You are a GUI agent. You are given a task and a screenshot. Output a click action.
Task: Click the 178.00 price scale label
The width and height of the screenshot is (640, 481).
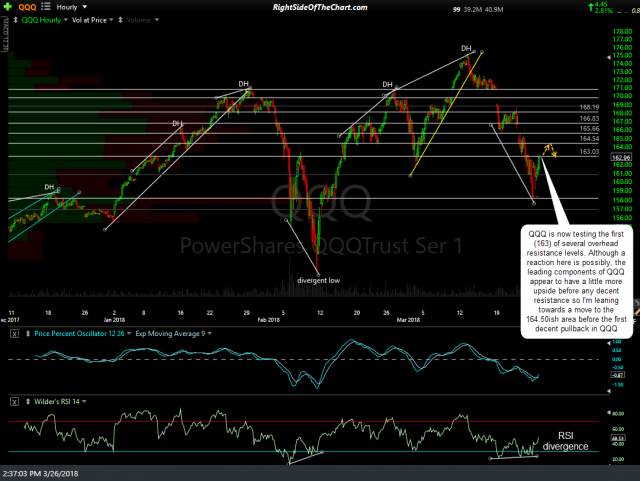pyautogui.click(x=622, y=32)
